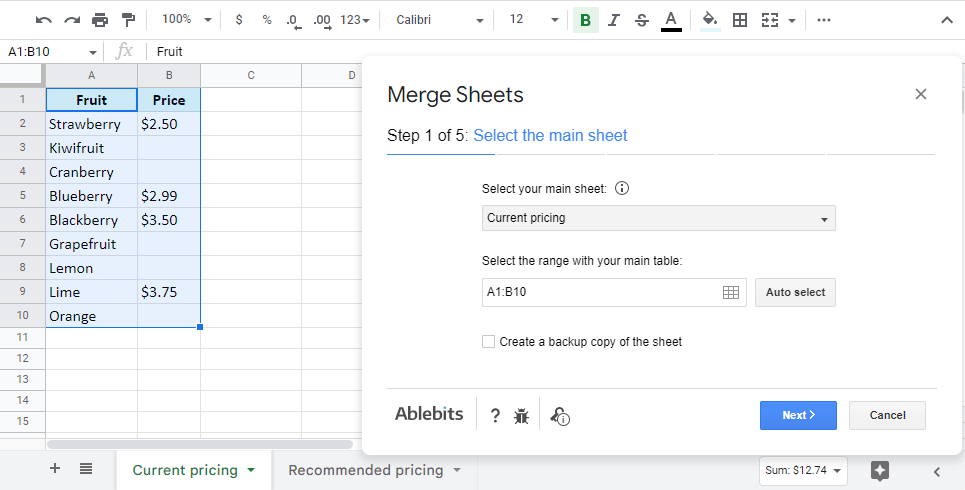Click the horizontal scrollbar
Screen dimensions: 965x490
coord(200,444)
